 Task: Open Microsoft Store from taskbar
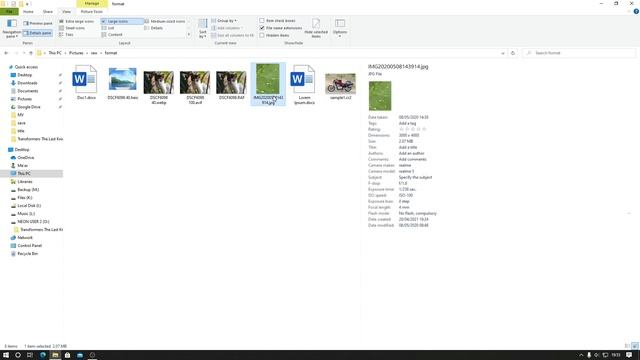click(67, 355)
